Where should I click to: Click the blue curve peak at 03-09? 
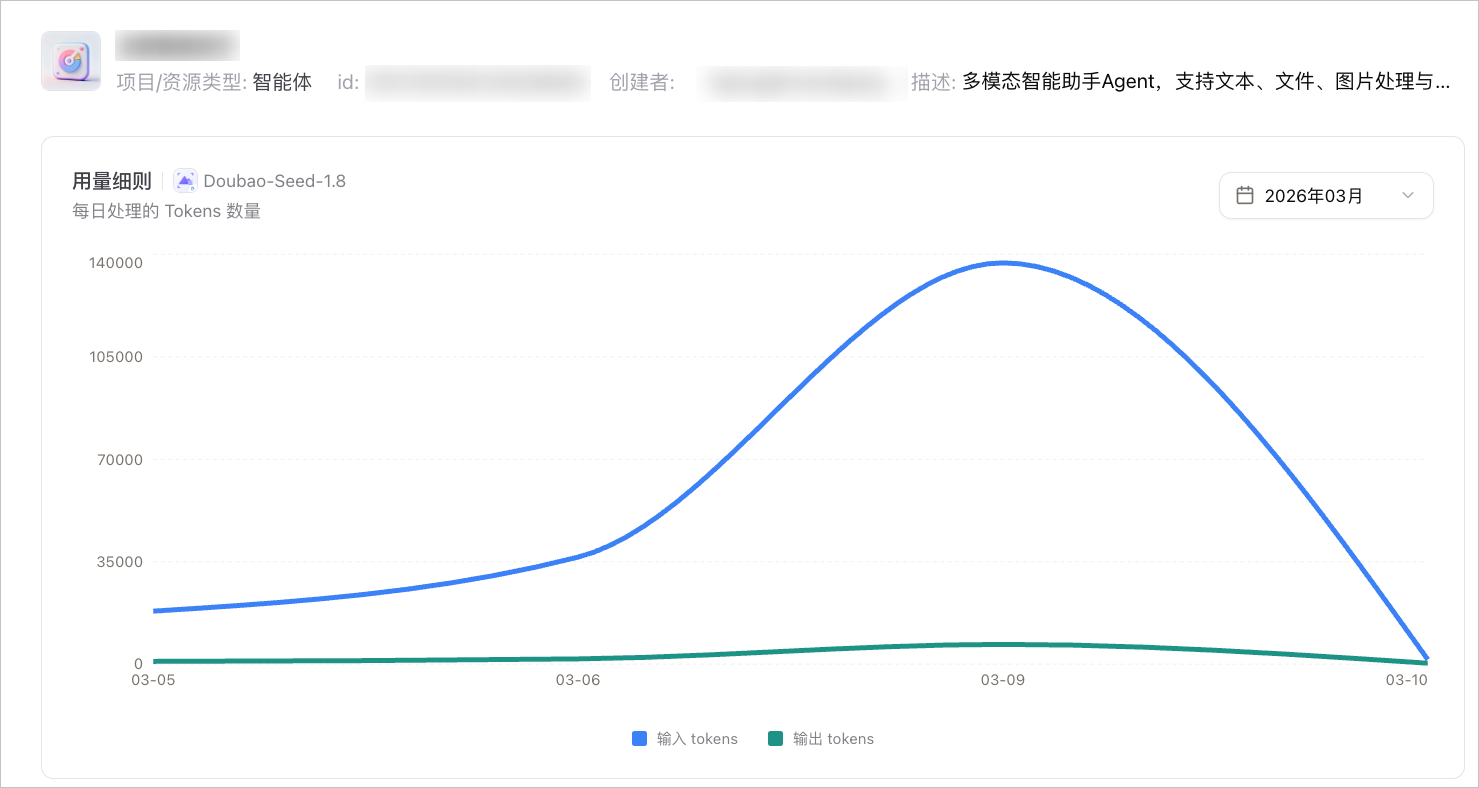[x=1002, y=263]
